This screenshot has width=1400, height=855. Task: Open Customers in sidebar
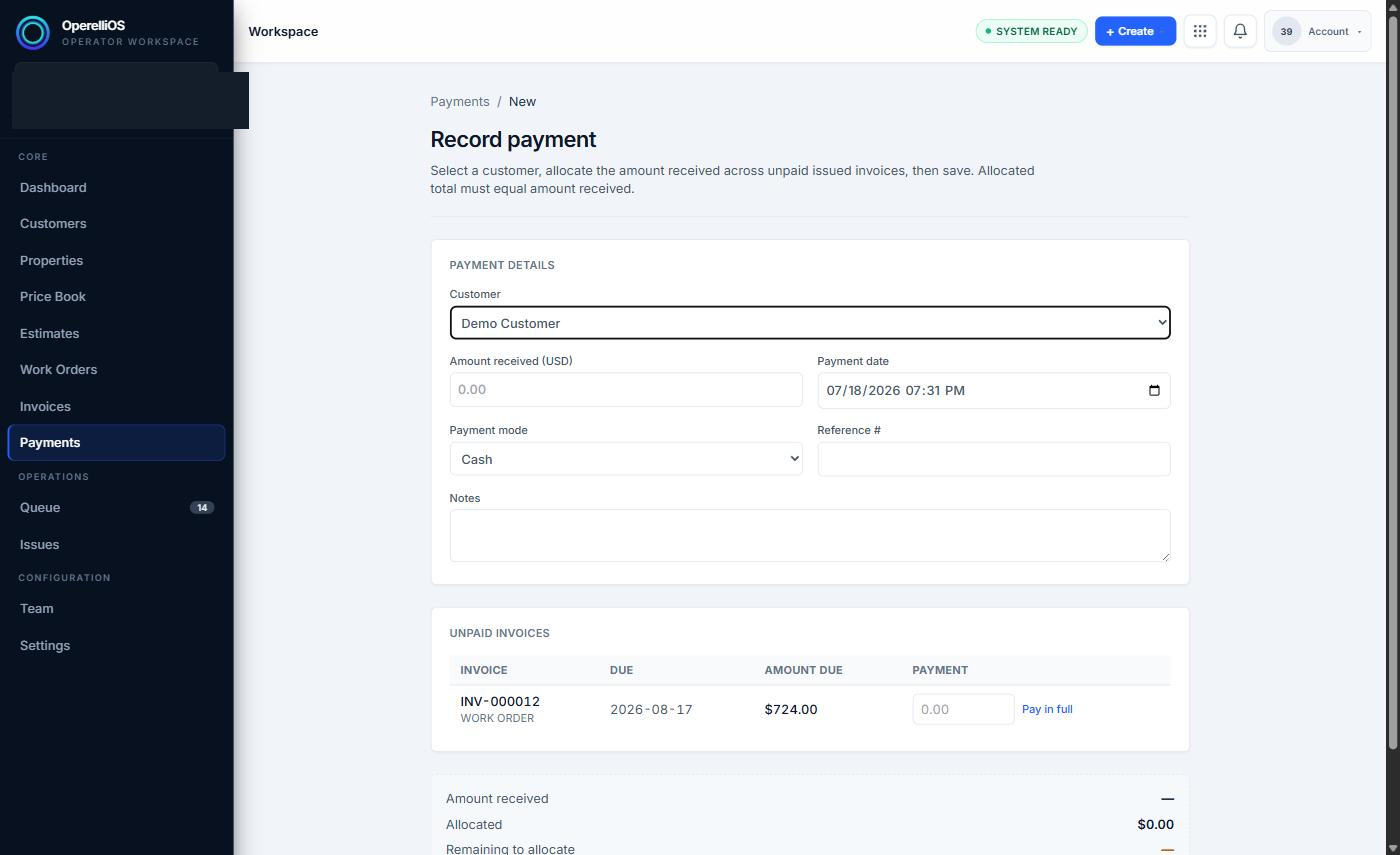(116, 224)
